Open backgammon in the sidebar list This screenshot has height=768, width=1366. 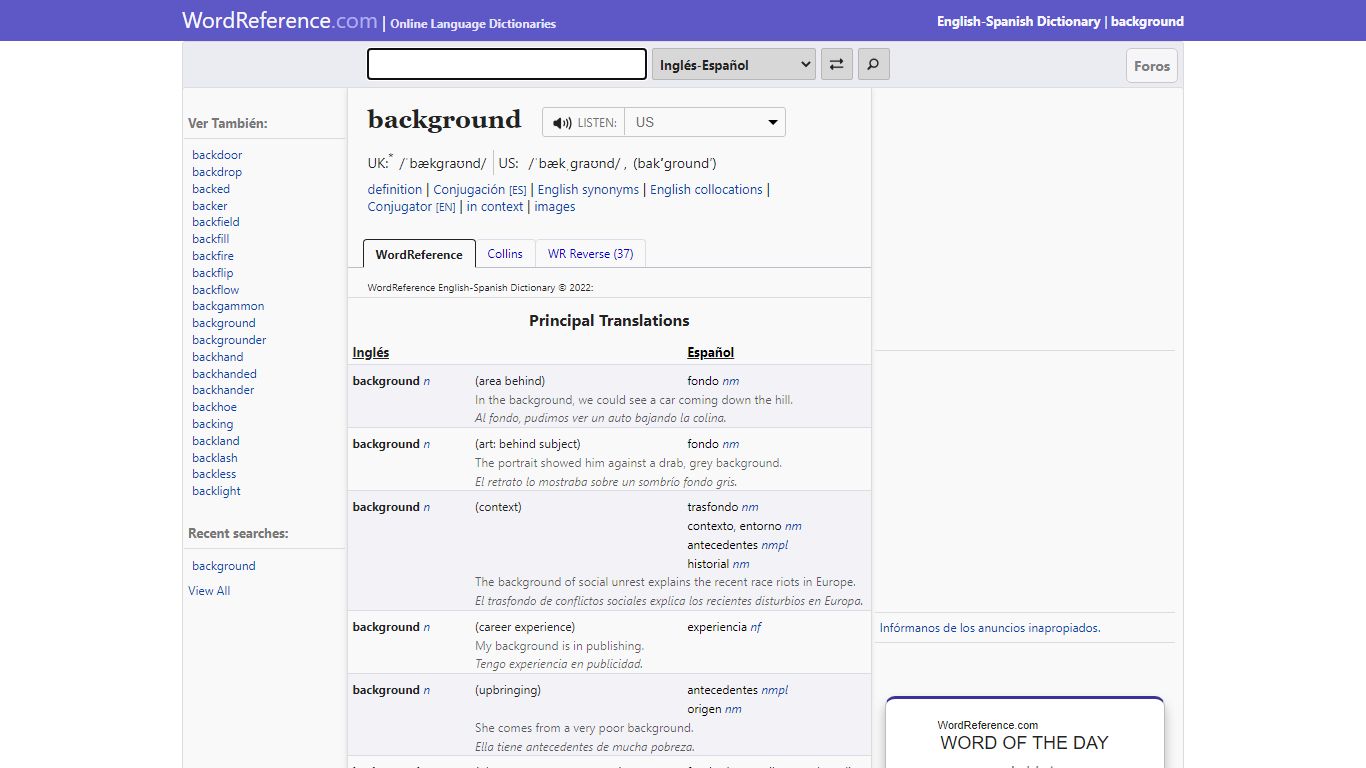click(x=228, y=306)
